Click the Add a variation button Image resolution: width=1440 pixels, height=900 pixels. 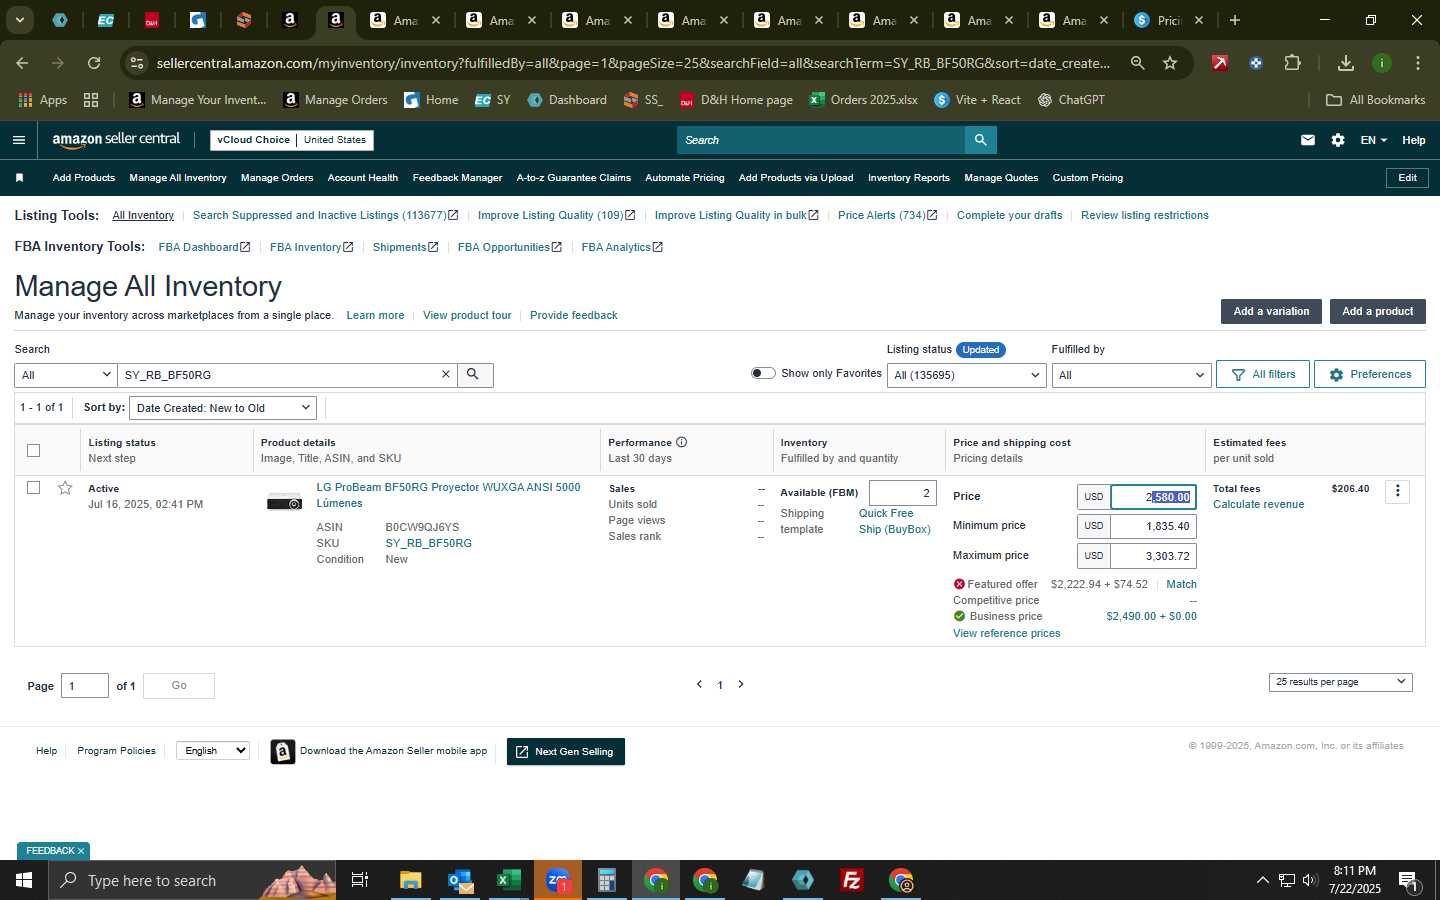click(x=1271, y=311)
